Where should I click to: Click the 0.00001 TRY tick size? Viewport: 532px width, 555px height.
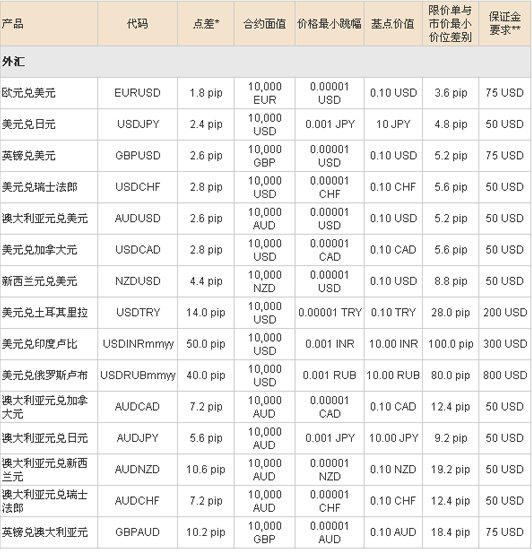point(330,313)
